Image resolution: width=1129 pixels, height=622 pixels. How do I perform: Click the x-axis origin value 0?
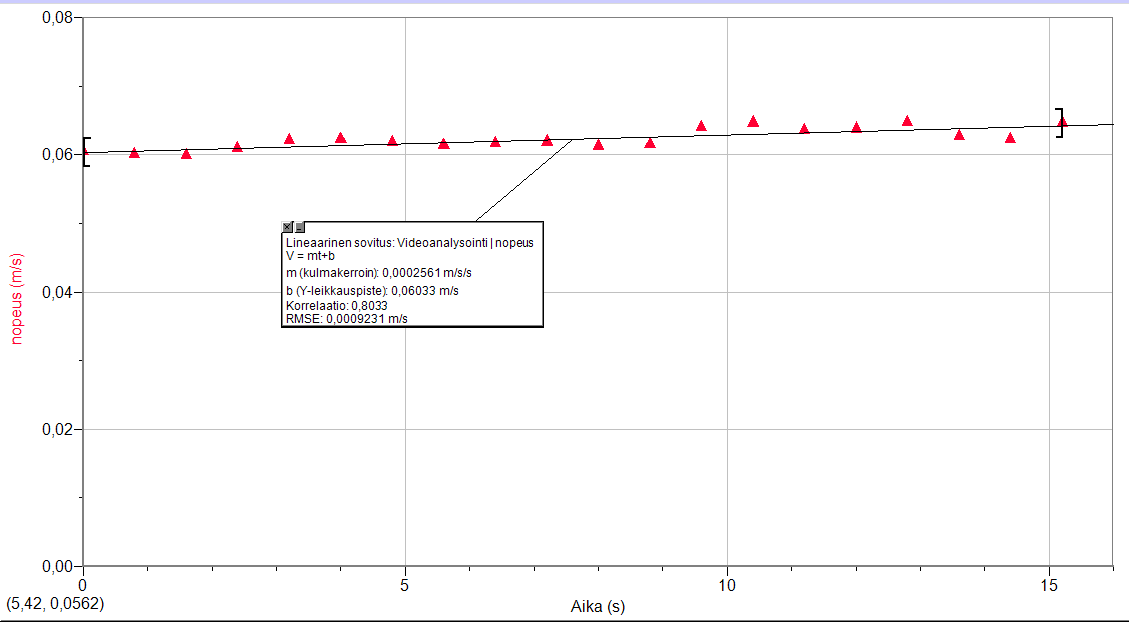83,583
